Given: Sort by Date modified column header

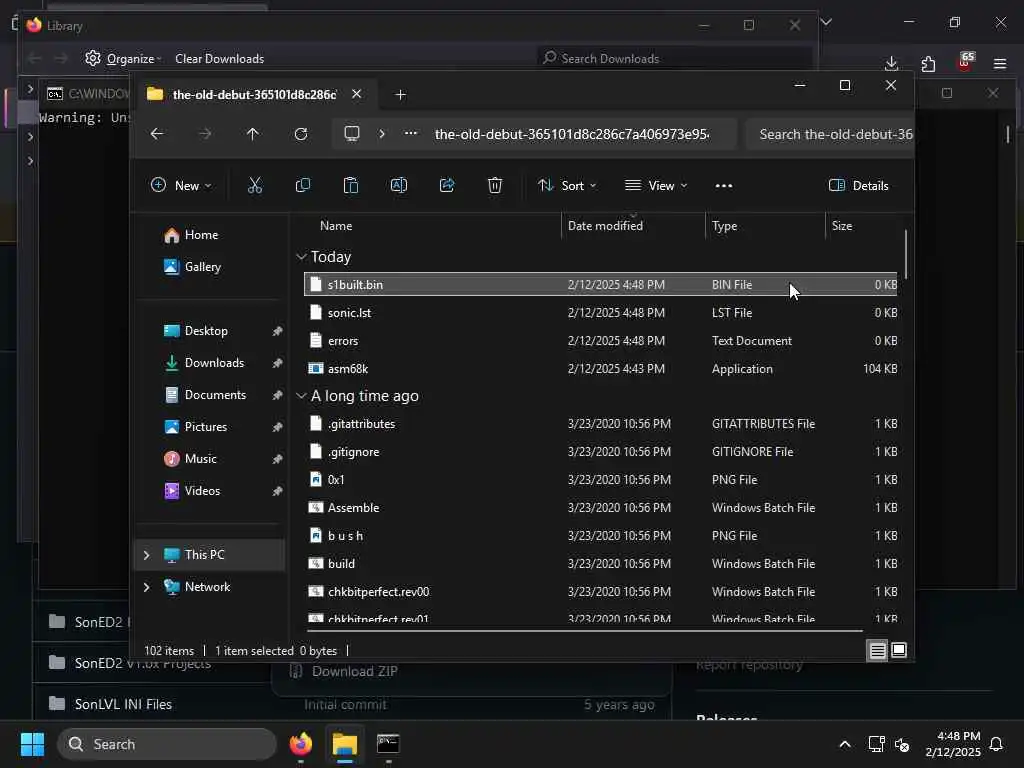Looking at the screenshot, I should point(605,226).
